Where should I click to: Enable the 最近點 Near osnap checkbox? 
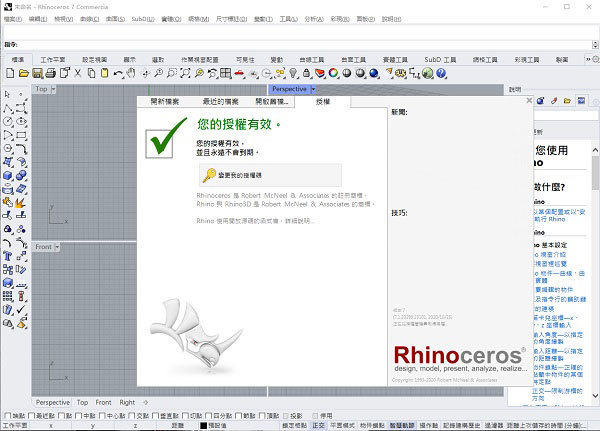(31, 416)
